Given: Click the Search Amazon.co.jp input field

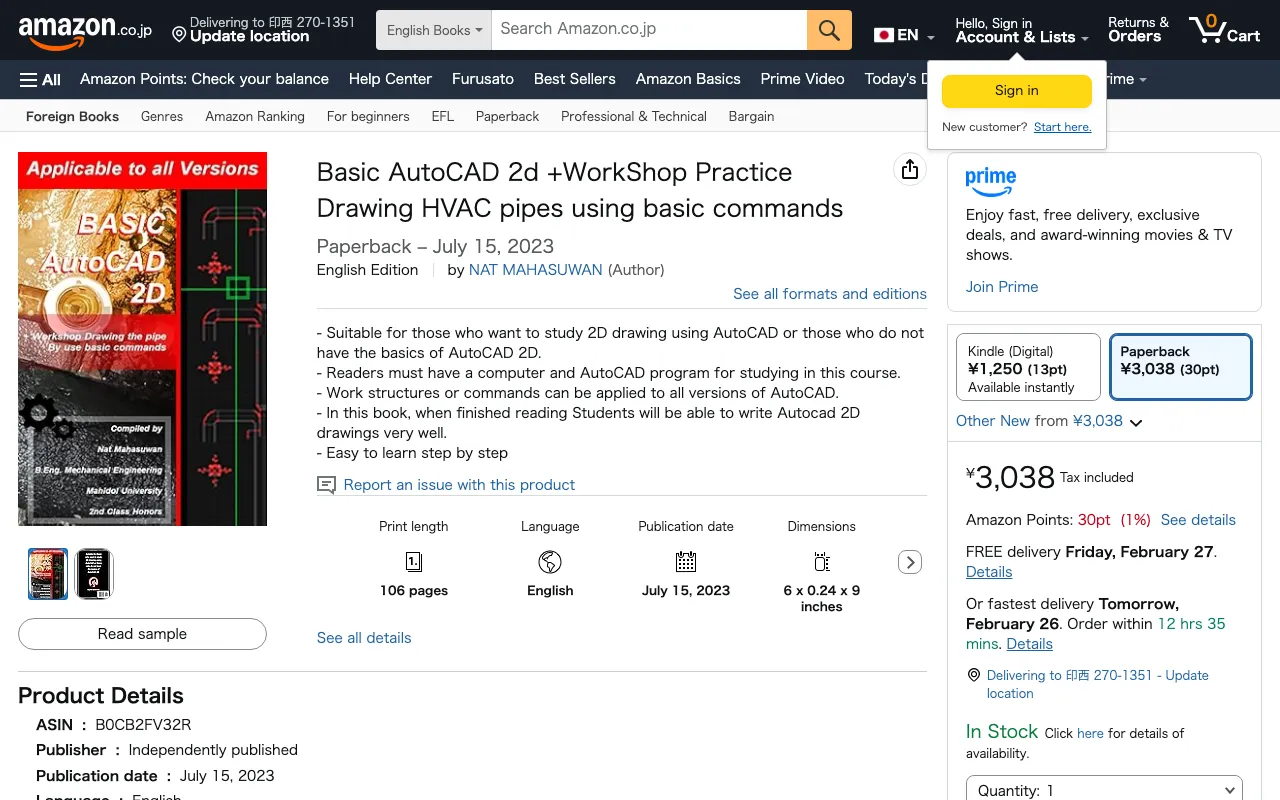Looking at the screenshot, I should coord(650,30).
